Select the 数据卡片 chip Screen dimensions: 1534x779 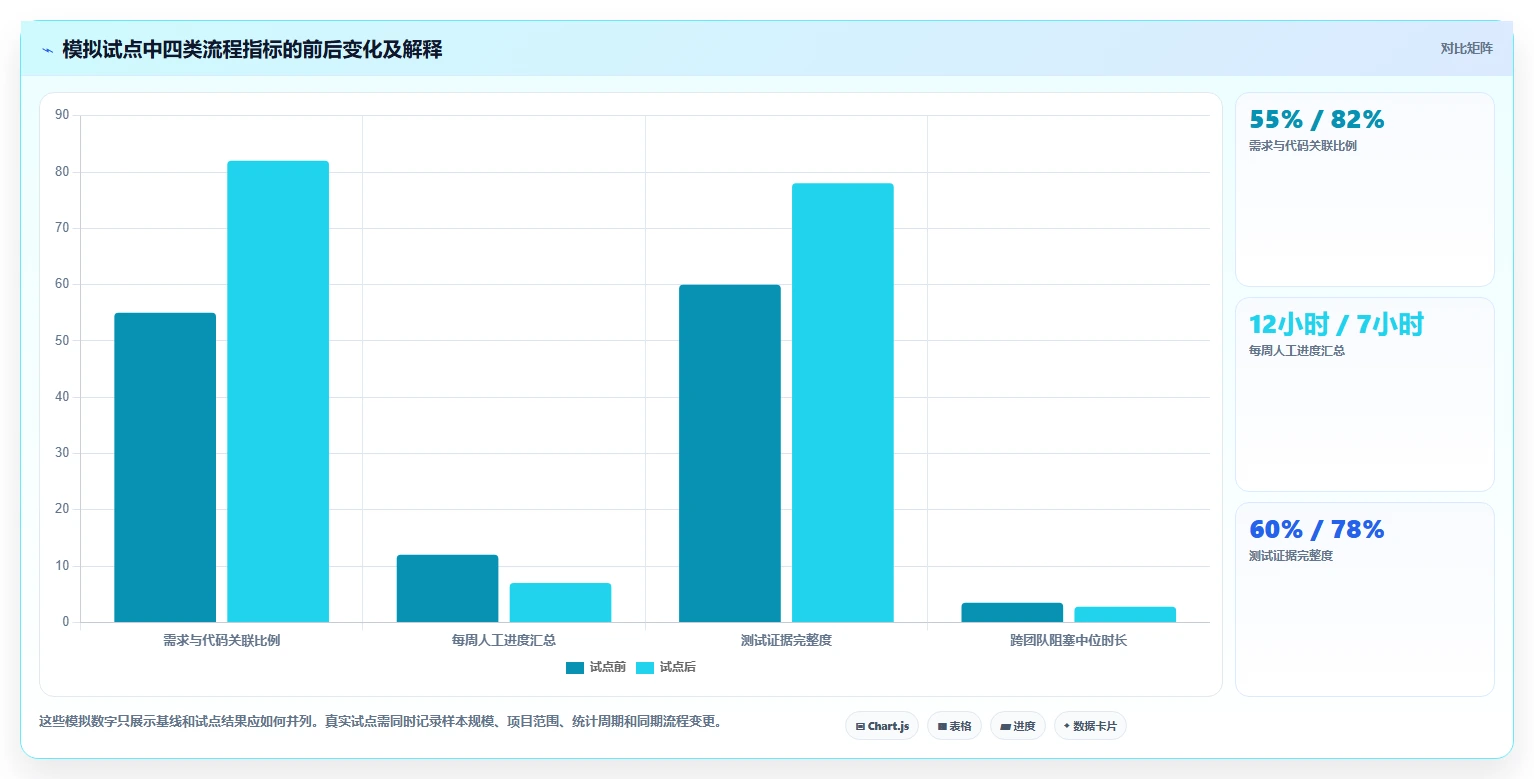[x=1090, y=726]
